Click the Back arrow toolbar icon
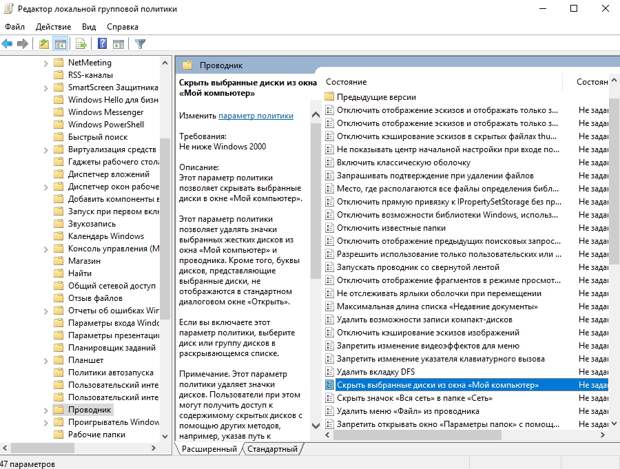 [x=7, y=43]
